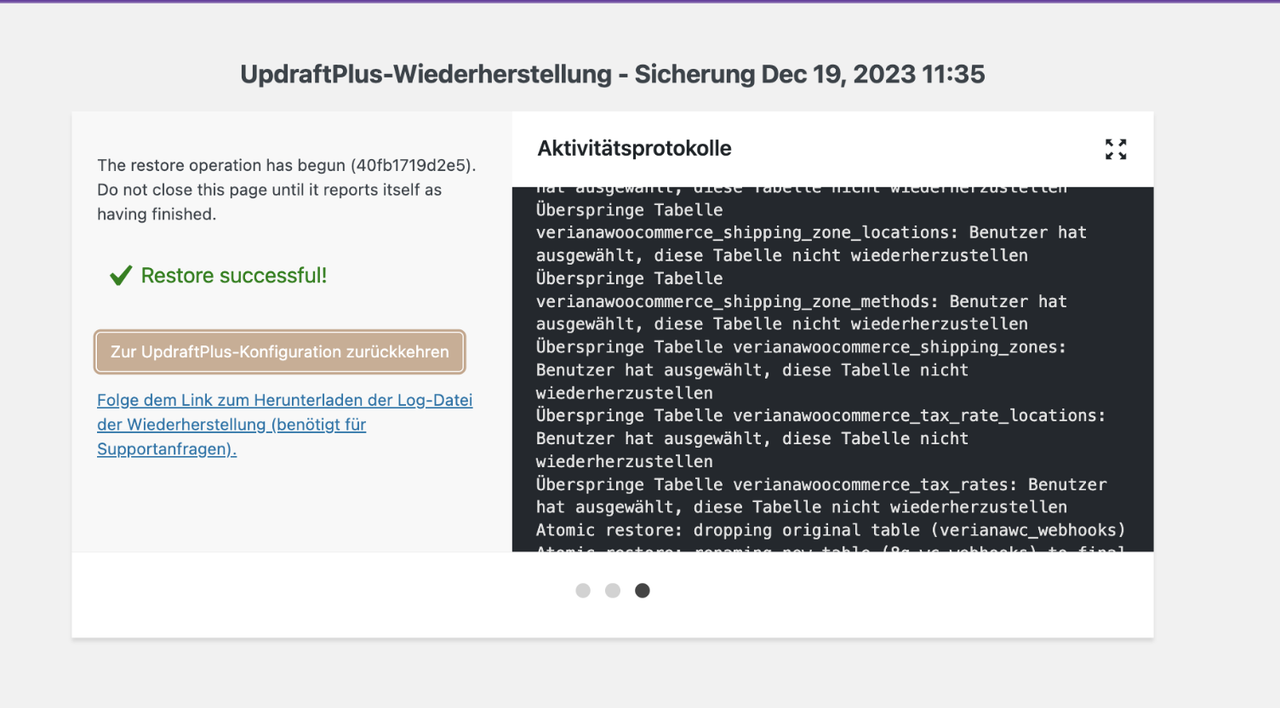Click 'Atomic restore: dropping original table' line

(x=831, y=530)
